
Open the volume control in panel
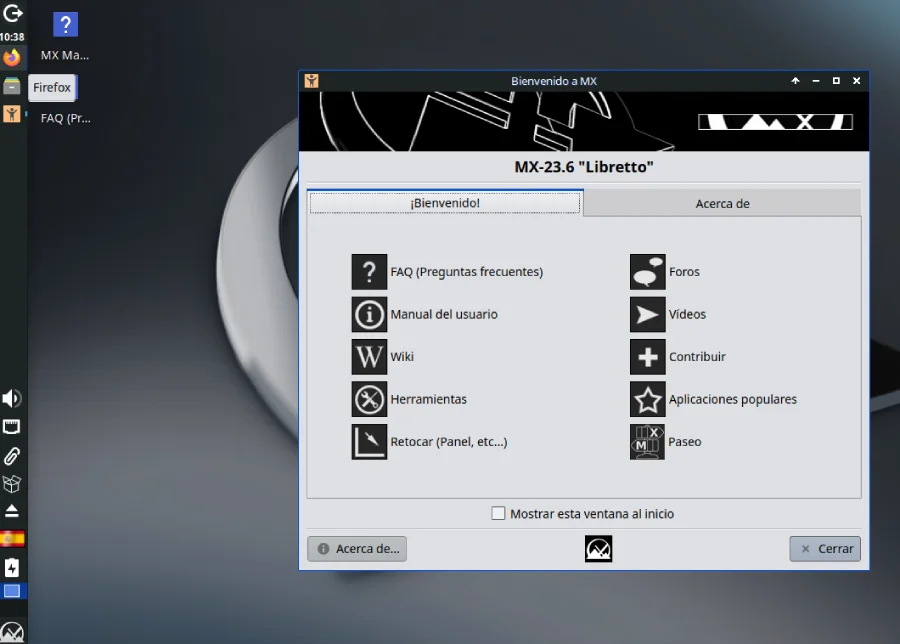(x=12, y=399)
